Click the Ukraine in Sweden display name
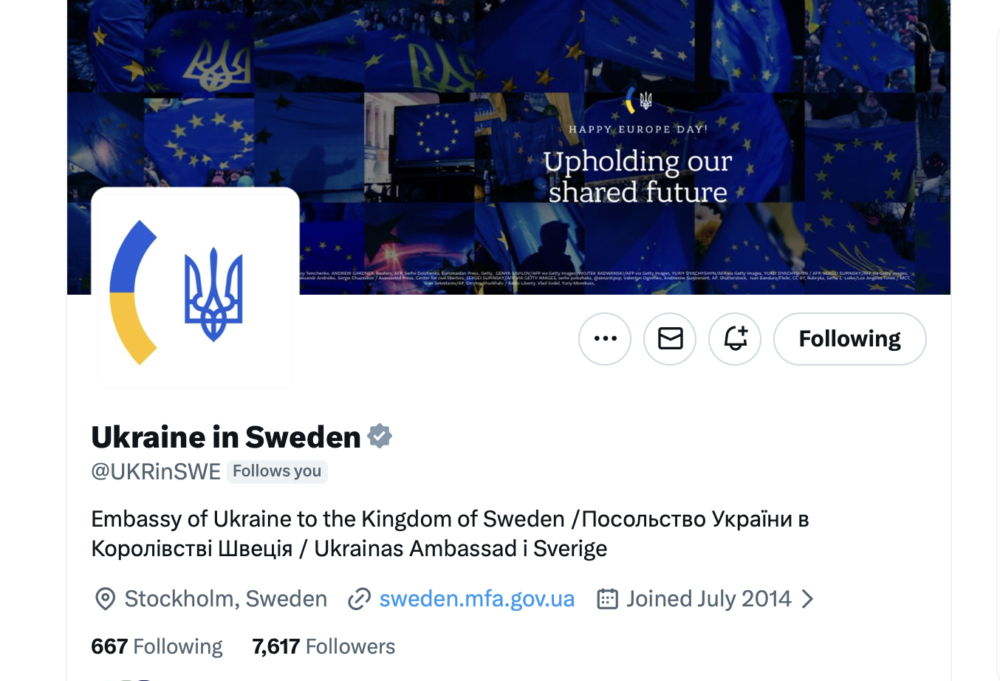This screenshot has height=681, width=1000. (x=225, y=437)
